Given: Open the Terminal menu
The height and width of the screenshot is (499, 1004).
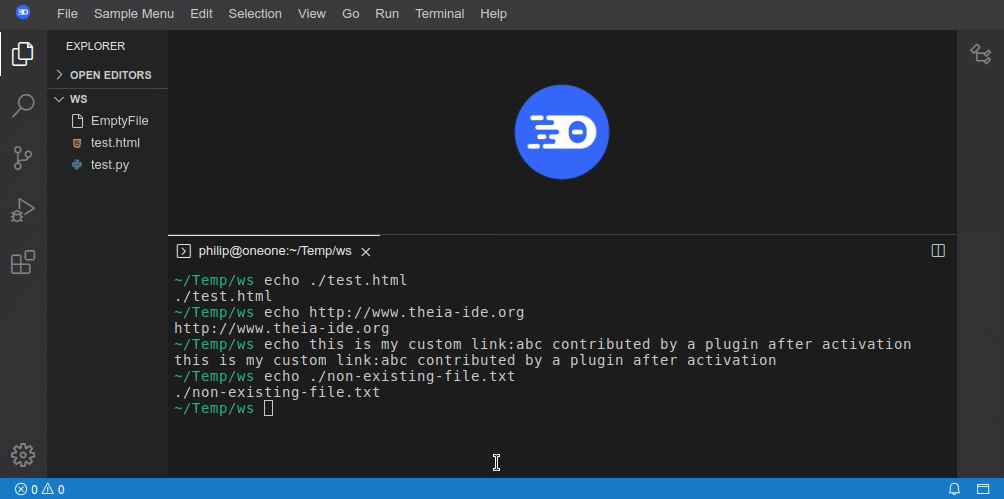Looking at the screenshot, I should point(439,13).
